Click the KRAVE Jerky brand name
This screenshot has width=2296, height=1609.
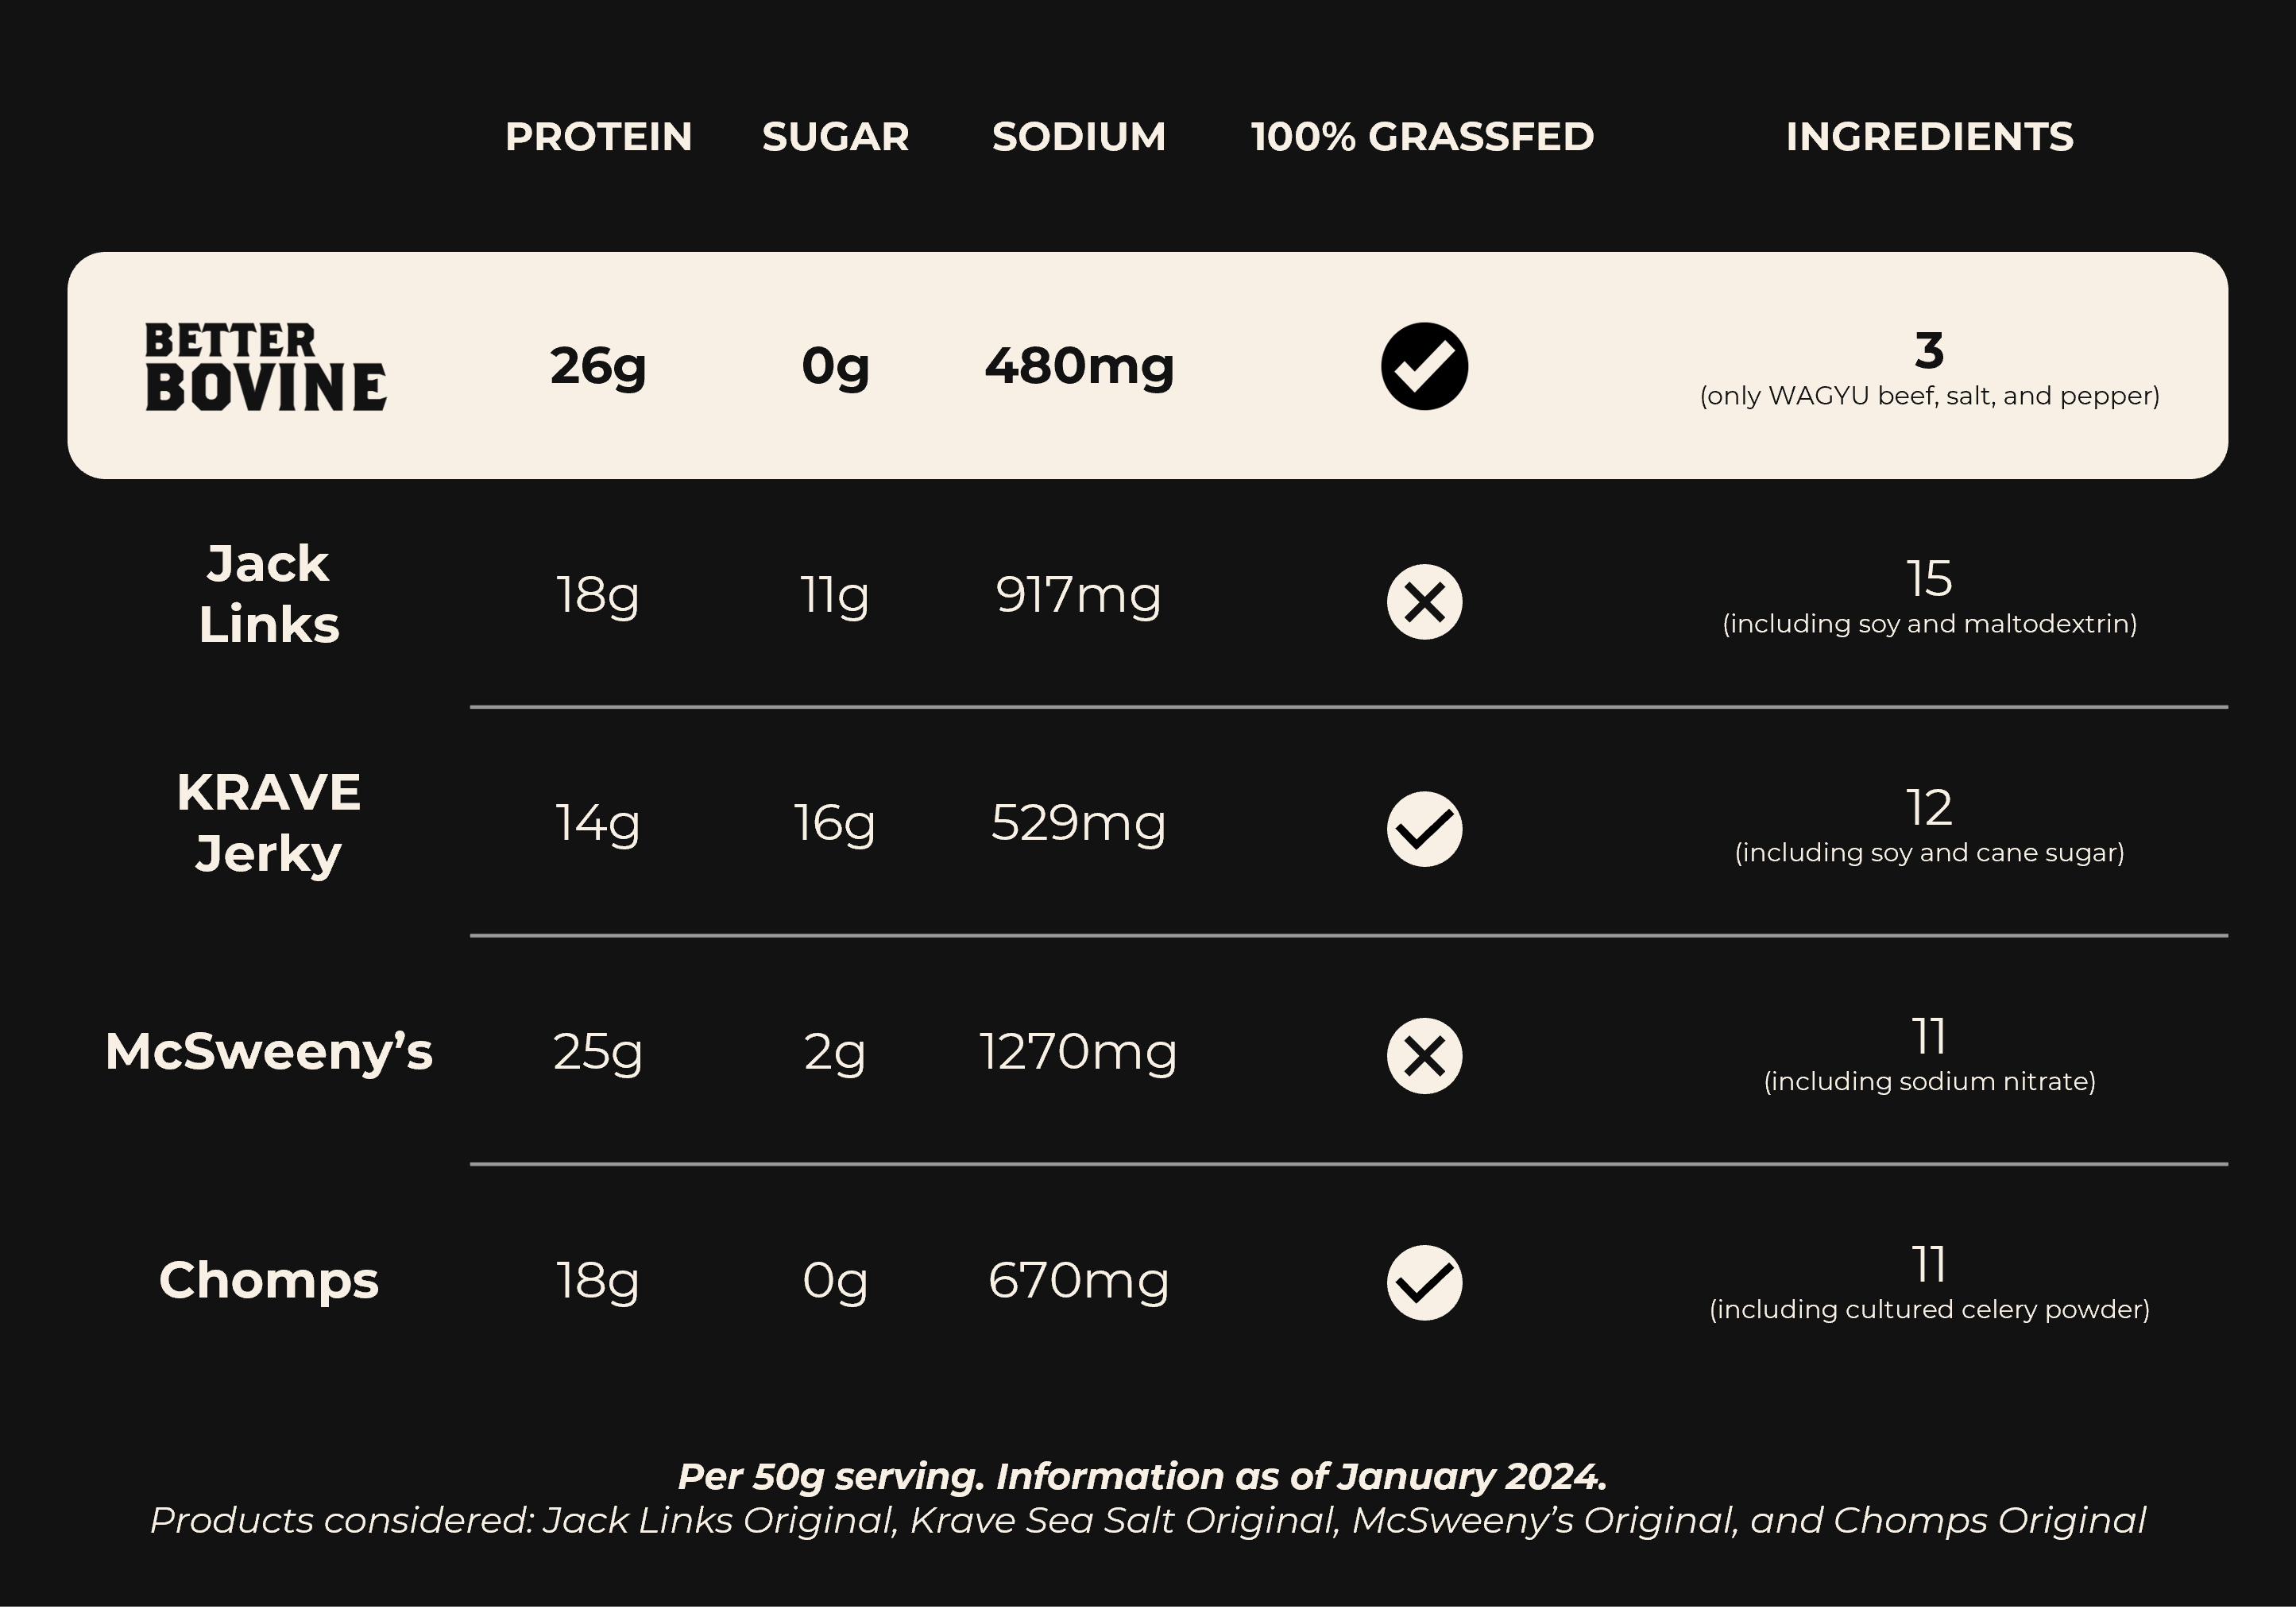tap(268, 822)
